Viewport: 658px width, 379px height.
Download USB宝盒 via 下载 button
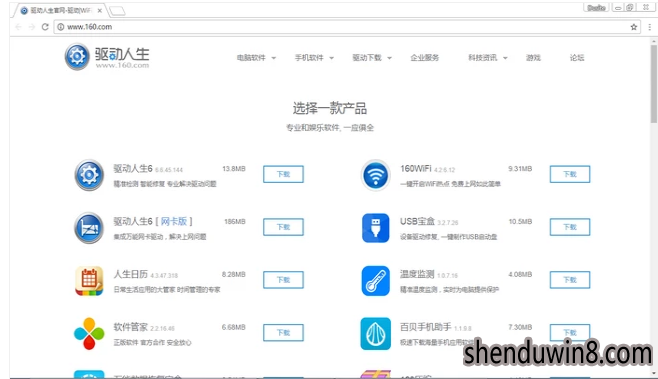click(x=570, y=227)
